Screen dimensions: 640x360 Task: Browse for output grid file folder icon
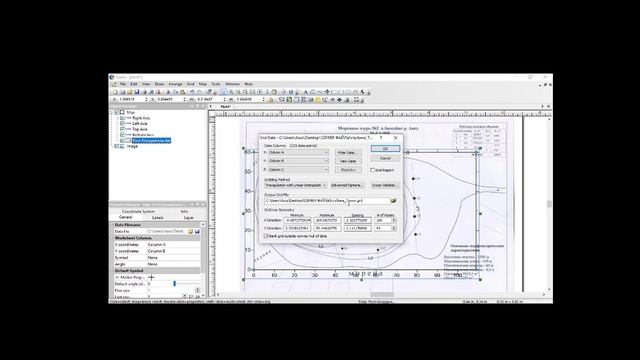click(x=393, y=201)
